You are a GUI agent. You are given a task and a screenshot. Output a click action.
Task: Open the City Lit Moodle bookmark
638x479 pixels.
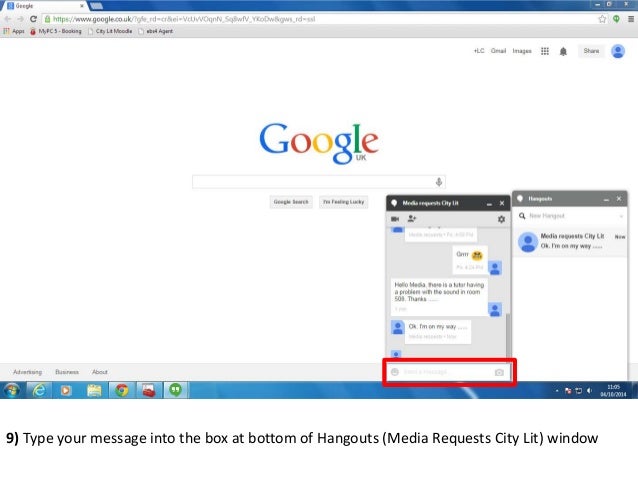pyautogui.click(x=110, y=31)
